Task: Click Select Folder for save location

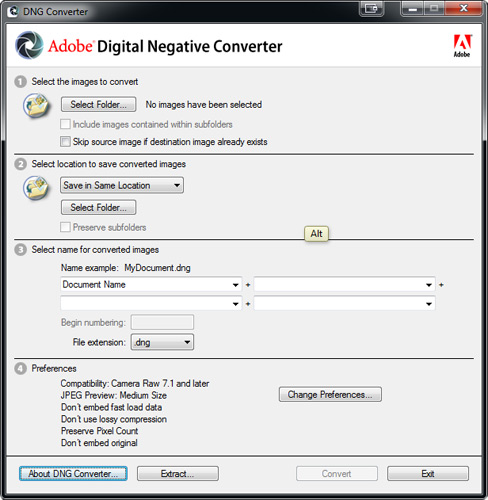Action: pyautogui.click(x=99, y=207)
